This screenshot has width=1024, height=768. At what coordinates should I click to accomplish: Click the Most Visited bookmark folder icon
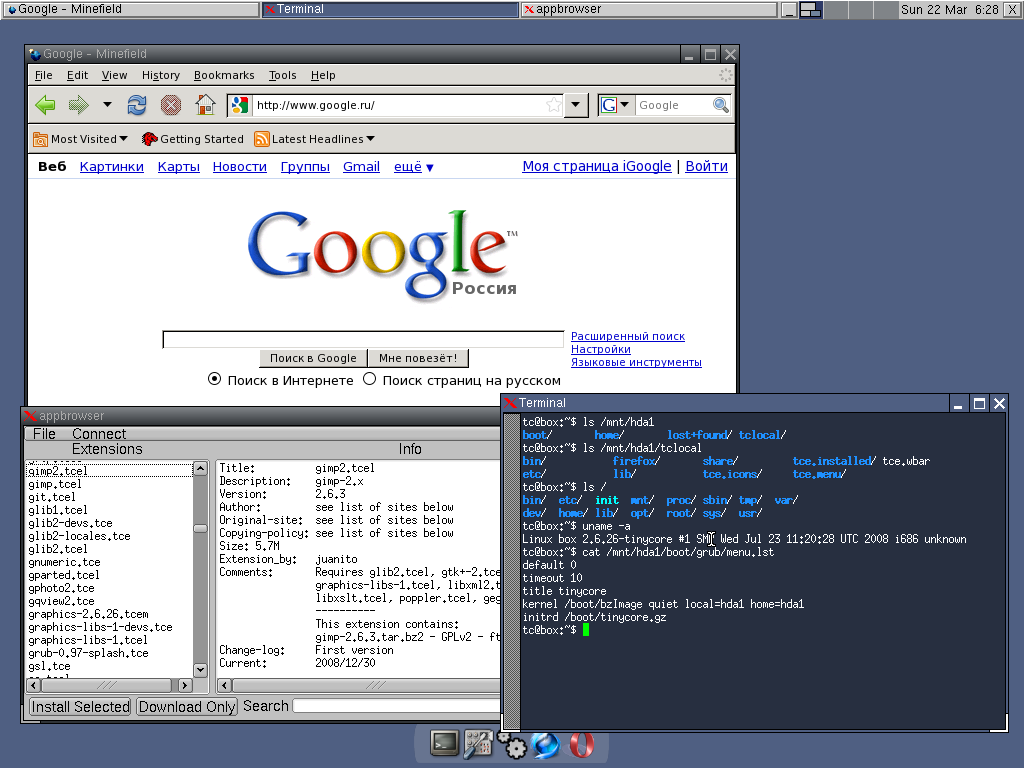point(40,139)
